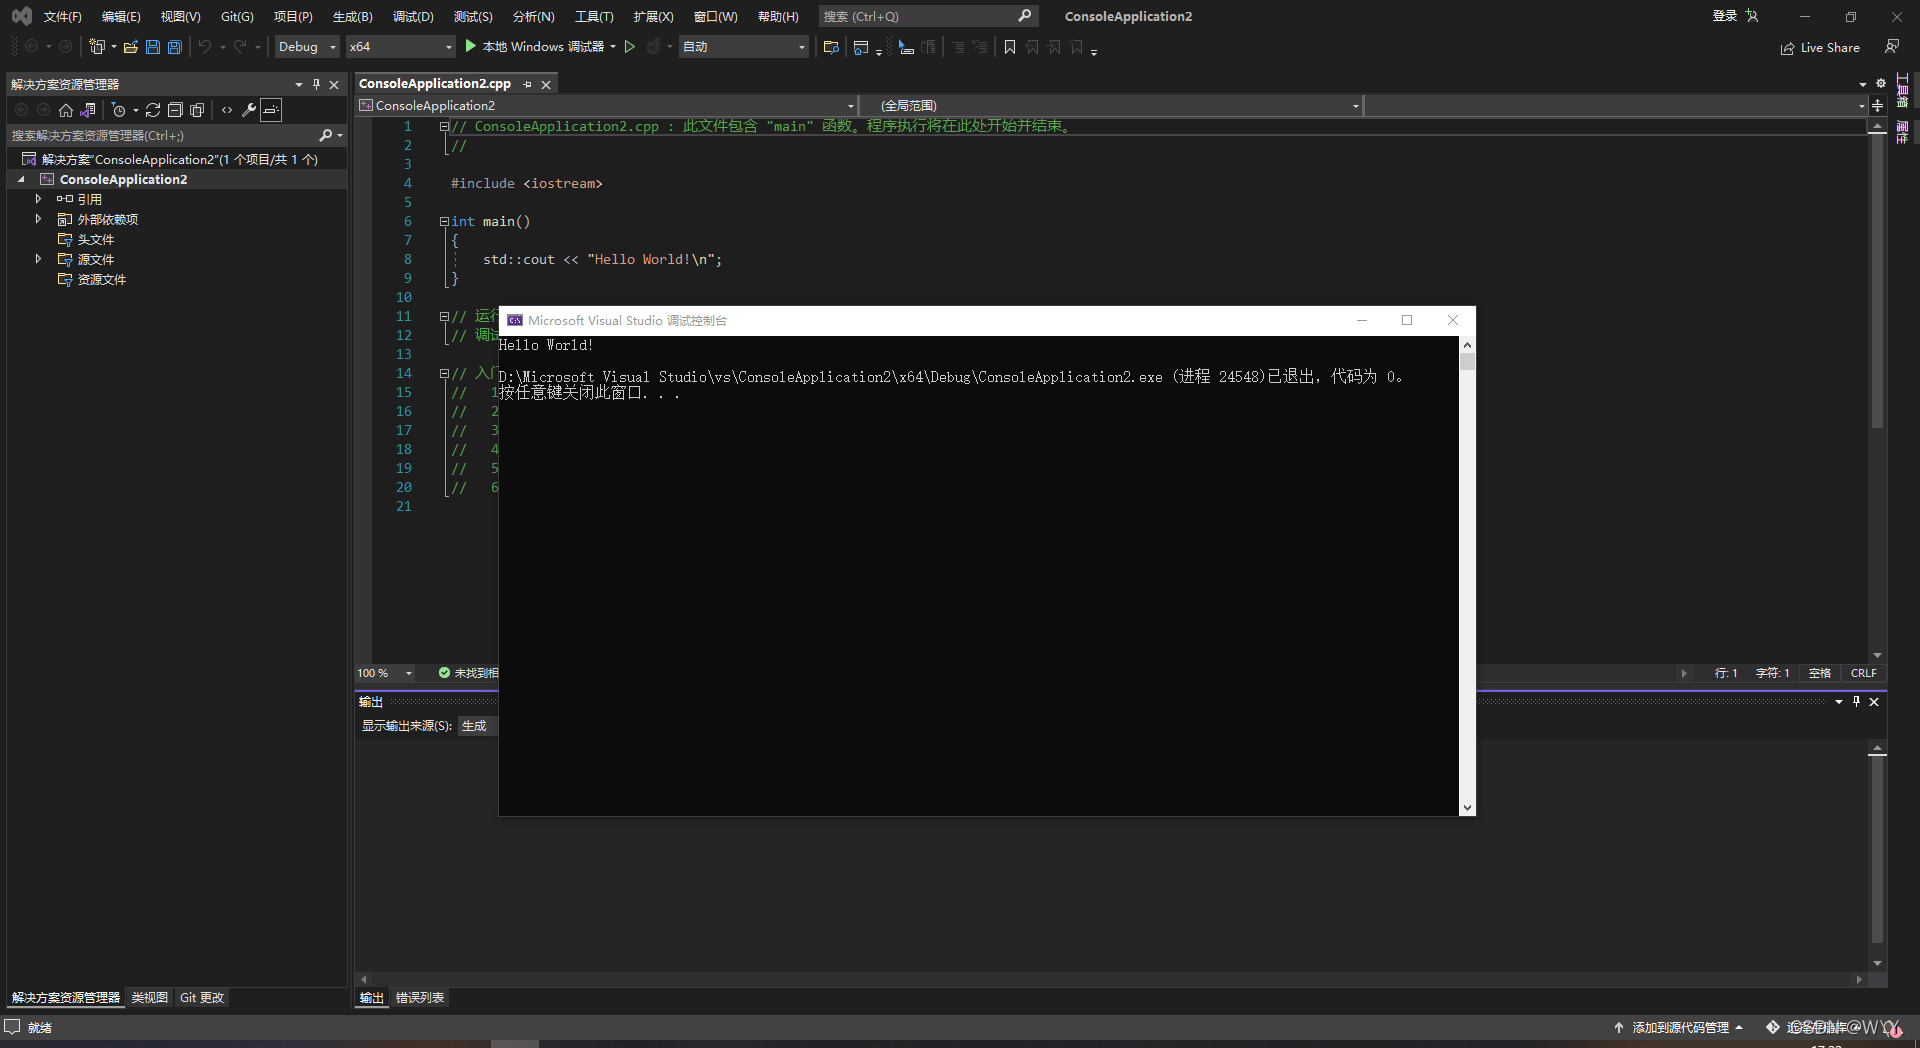Click the 登录 sign-in link
Screen dimensions: 1920x1048
point(1724,16)
